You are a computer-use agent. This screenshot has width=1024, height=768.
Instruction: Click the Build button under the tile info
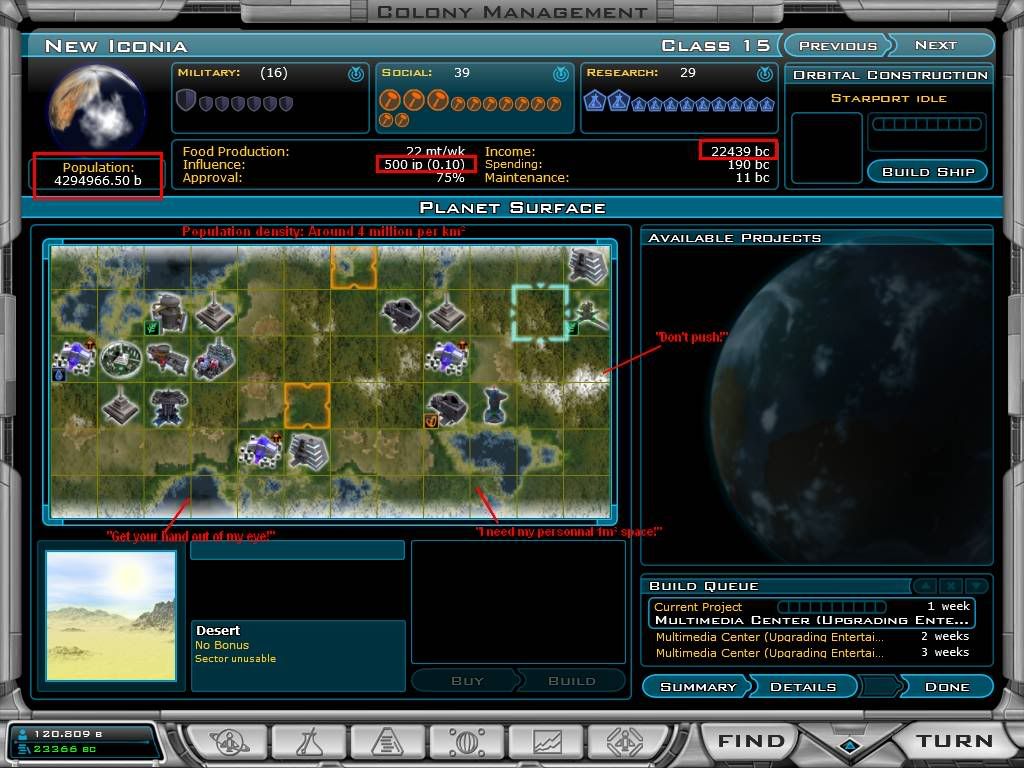571,680
